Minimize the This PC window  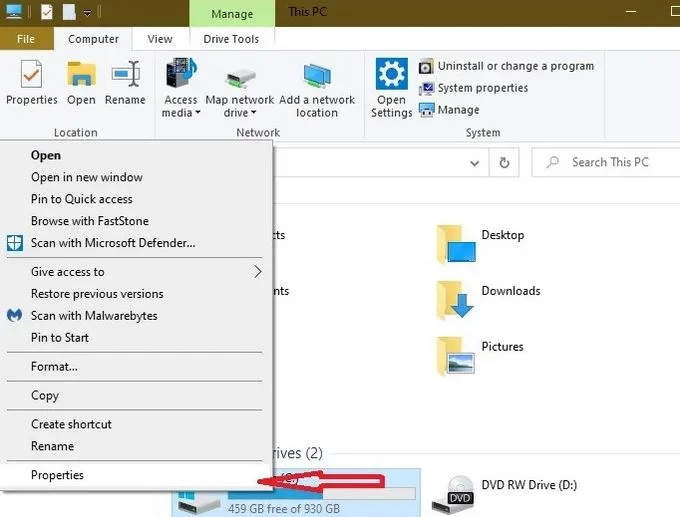pos(631,11)
